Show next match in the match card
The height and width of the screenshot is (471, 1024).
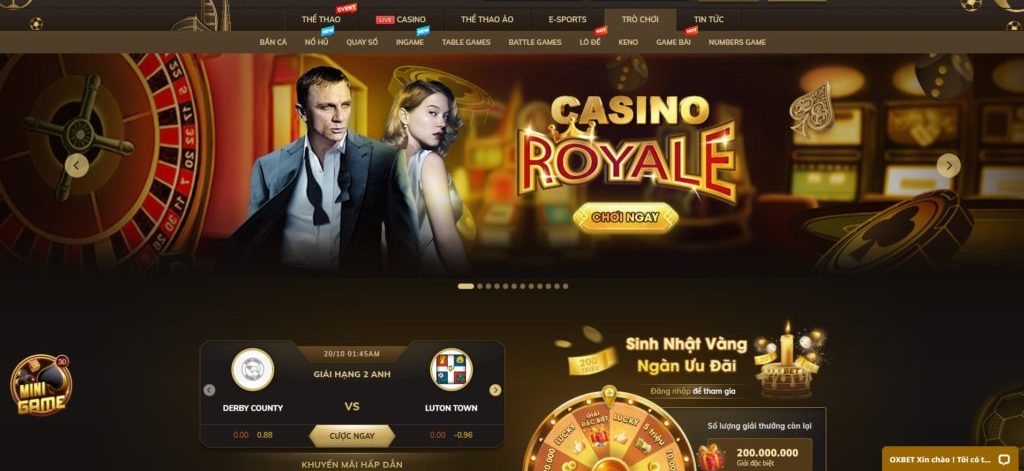coord(495,390)
